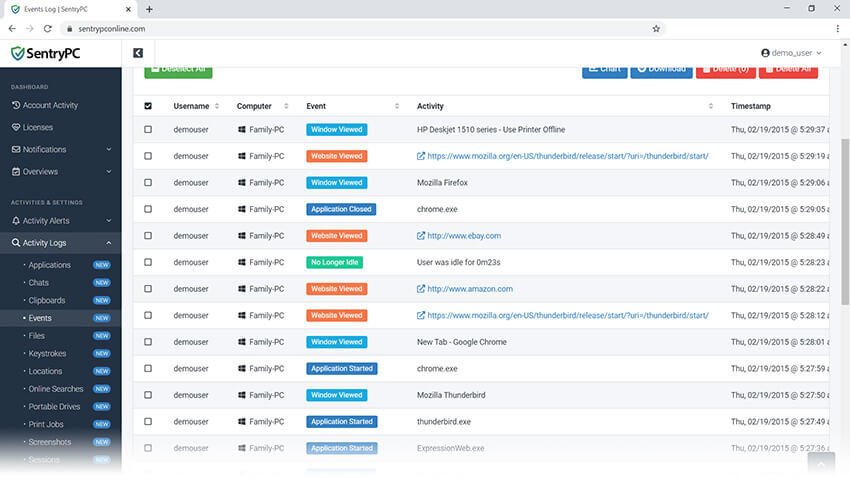Open the Chrome three-dot menu

tap(833, 29)
